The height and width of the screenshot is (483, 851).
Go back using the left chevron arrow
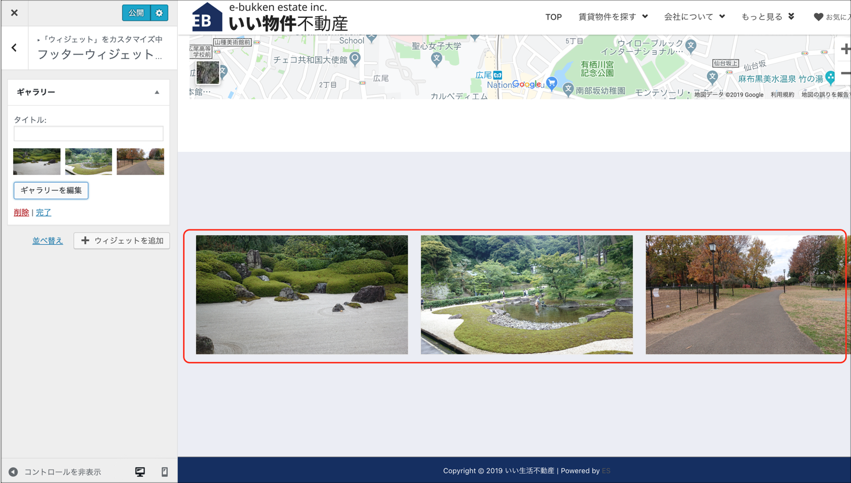[14, 48]
